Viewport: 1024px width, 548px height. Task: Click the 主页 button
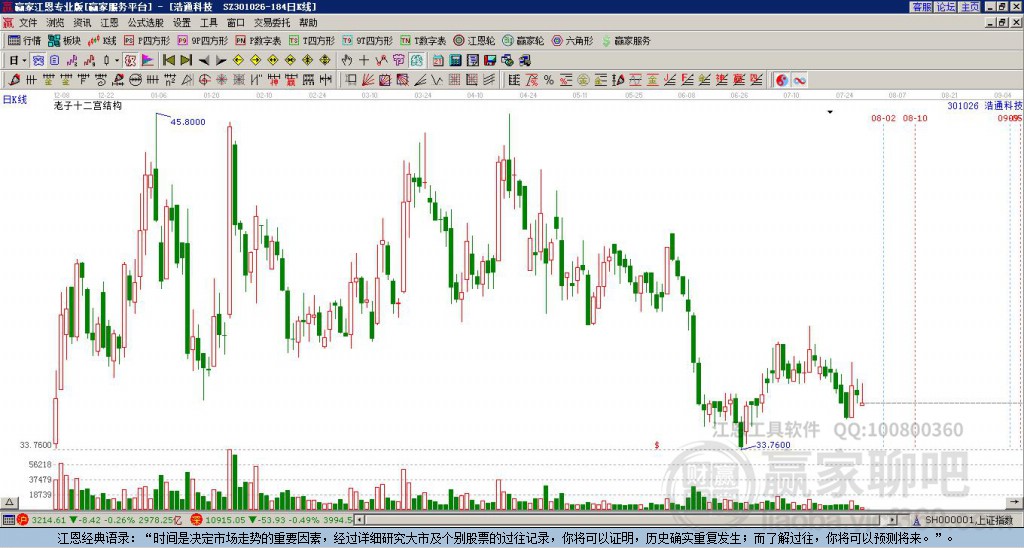(x=969, y=7)
